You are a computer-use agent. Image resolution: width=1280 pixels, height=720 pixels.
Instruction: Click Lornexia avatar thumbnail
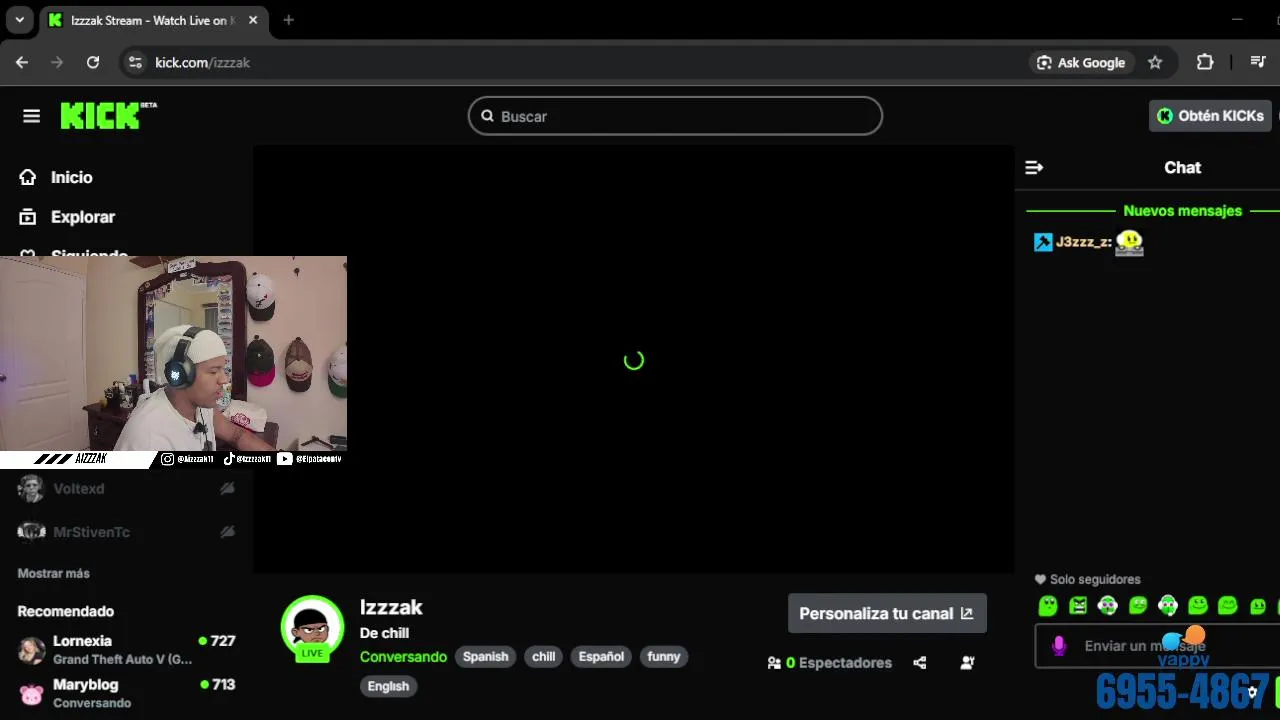[x=31, y=650]
